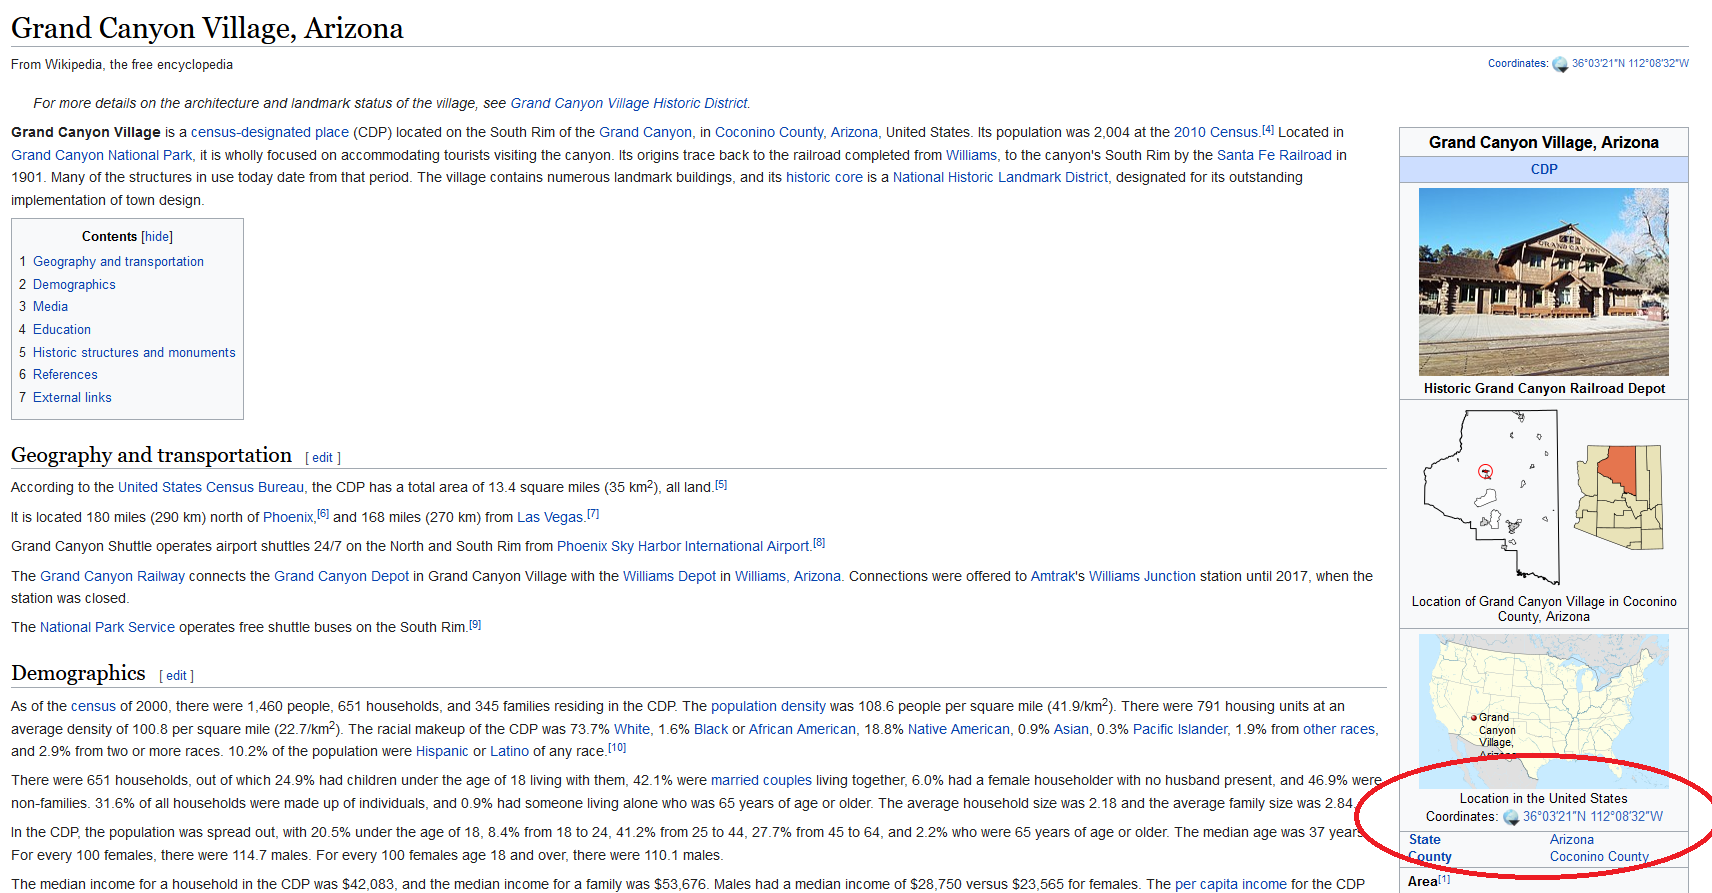The image size is (1712, 893).
Task: Hide the Contents table
Action: (157, 237)
